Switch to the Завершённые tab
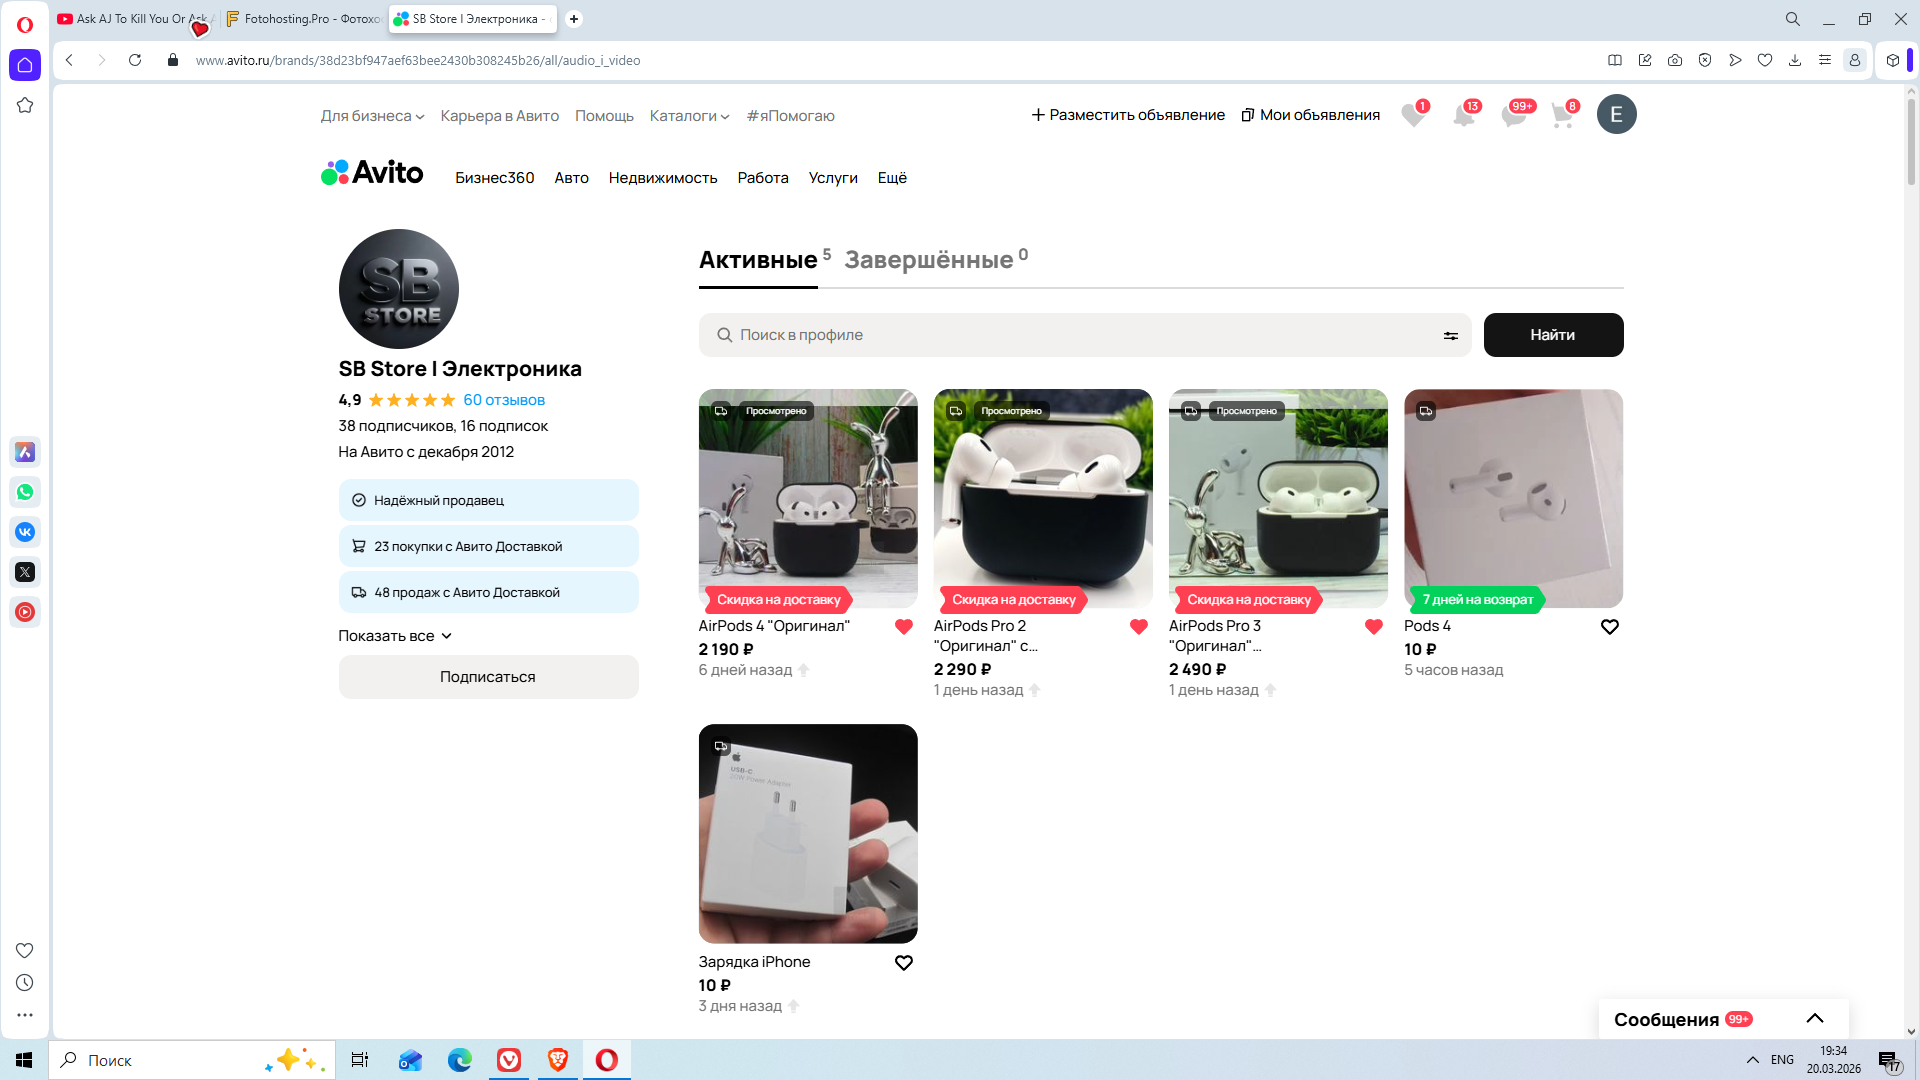This screenshot has width=1920, height=1080. click(928, 260)
